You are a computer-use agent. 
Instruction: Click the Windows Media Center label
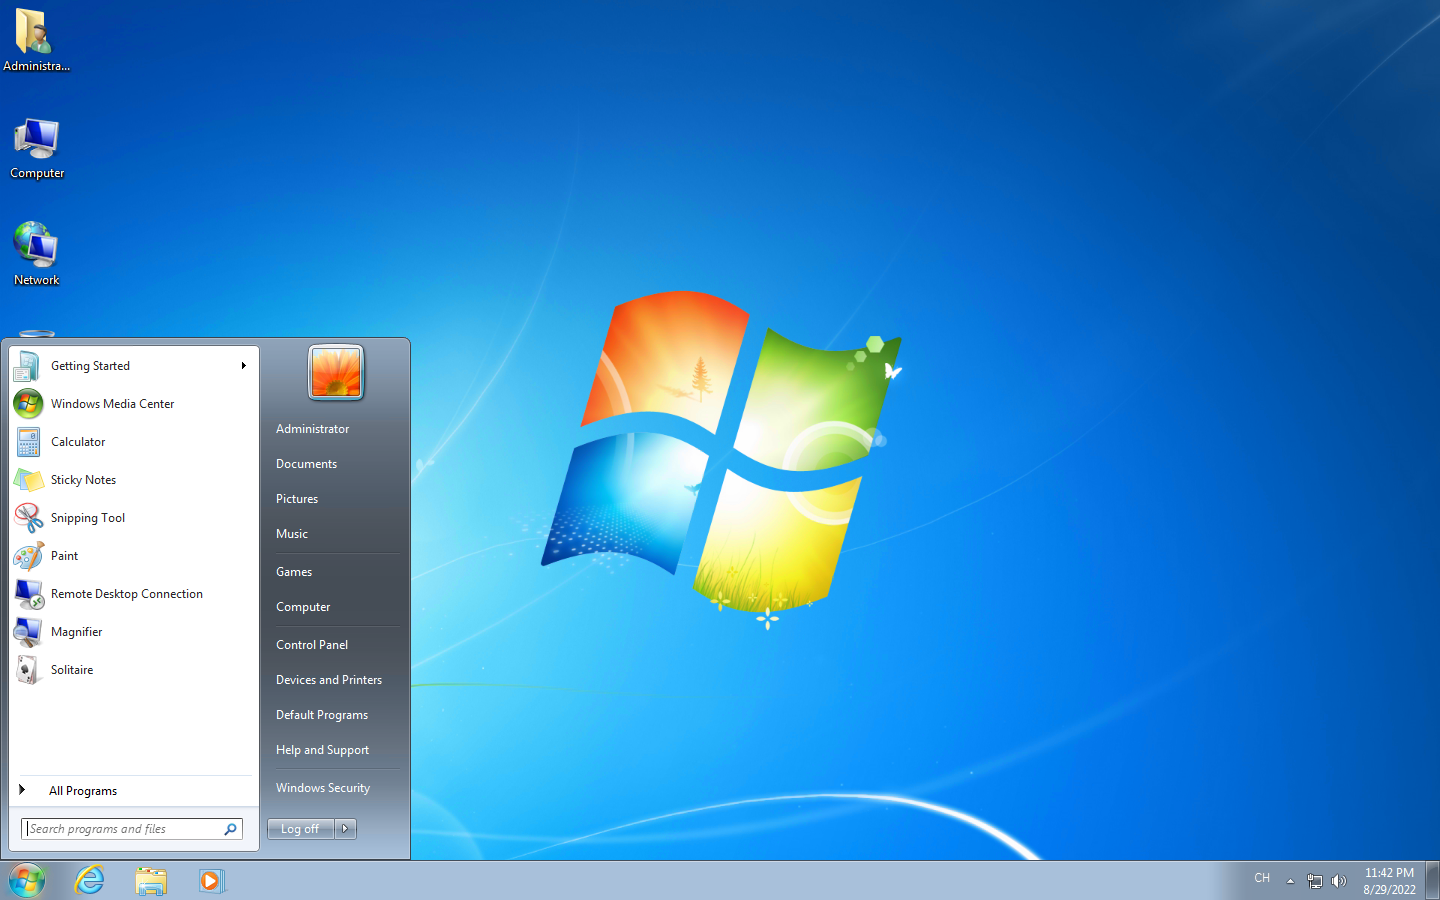click(112, 404)
